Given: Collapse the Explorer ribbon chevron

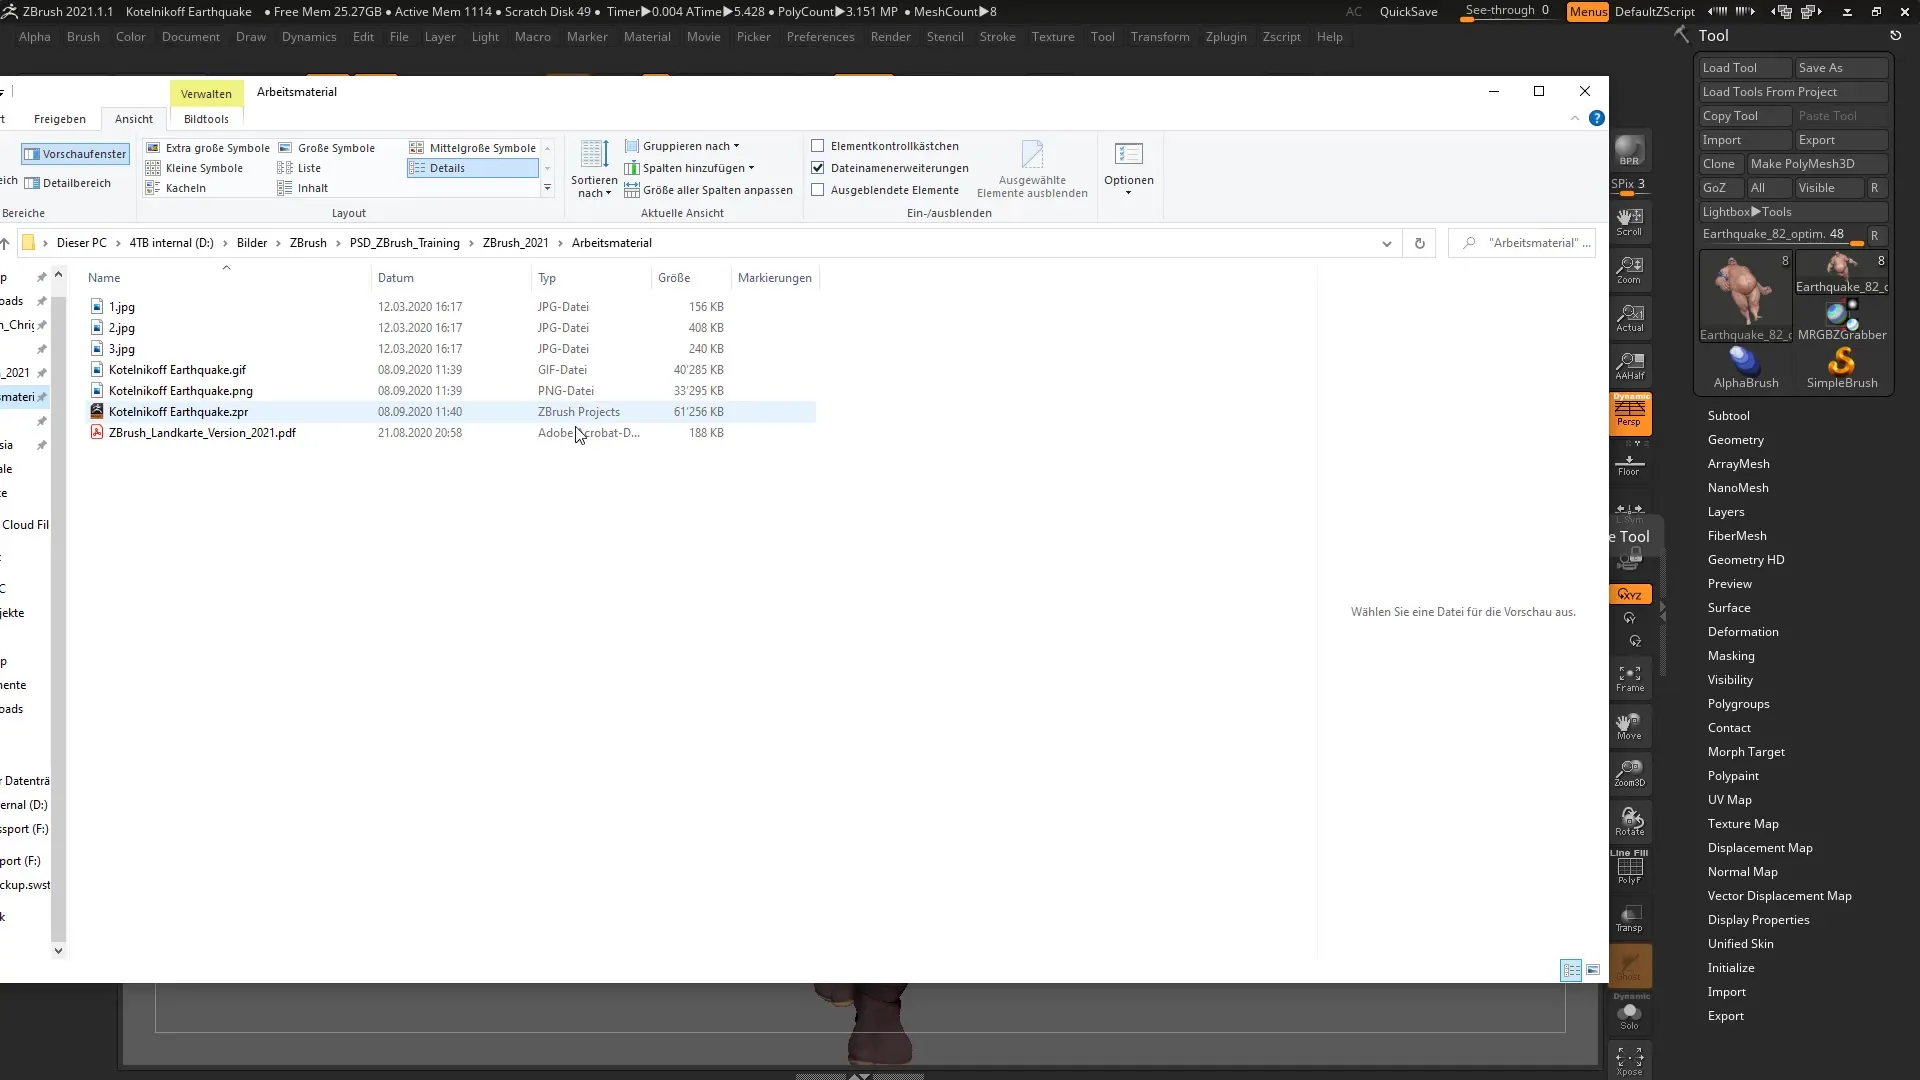Looking at the screenshot, I should (x=1575, y=118).
